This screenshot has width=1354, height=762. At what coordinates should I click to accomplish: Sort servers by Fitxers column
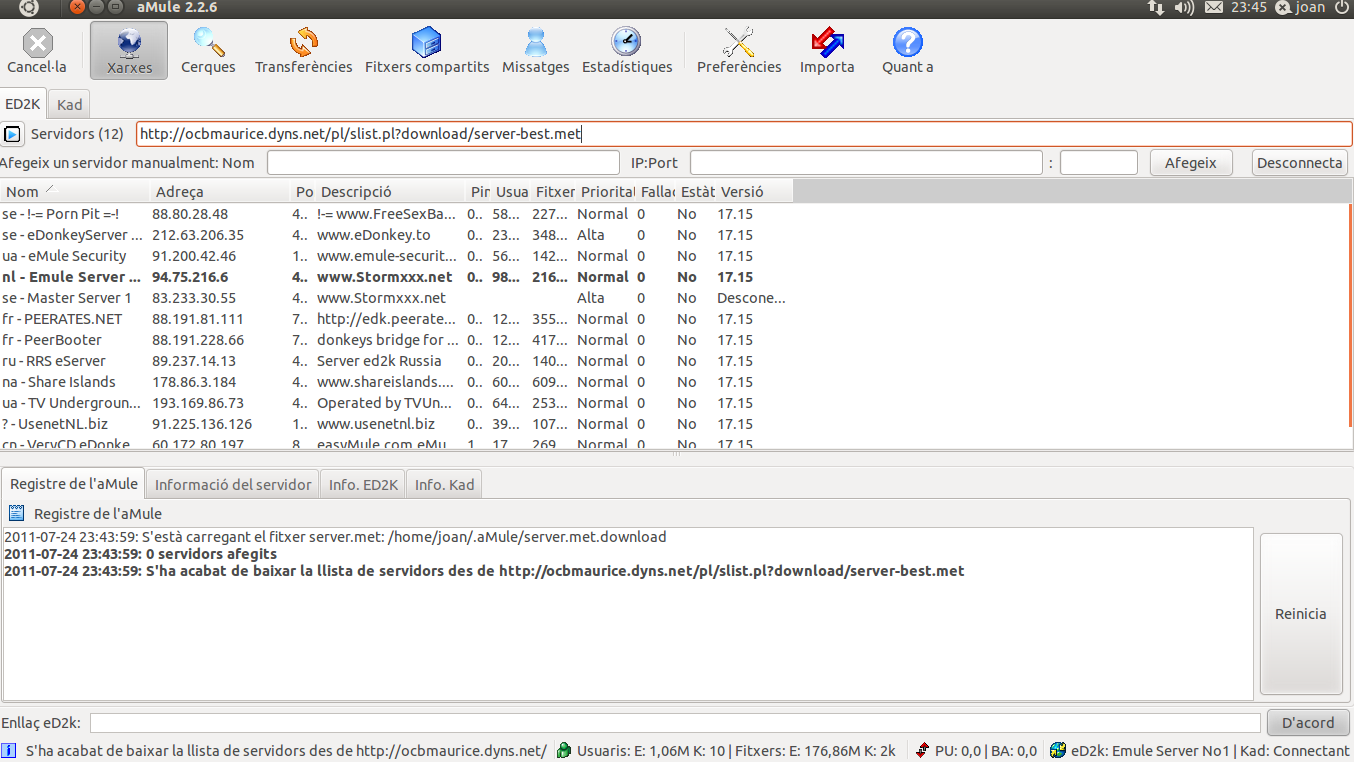click(x=554, y=191)
